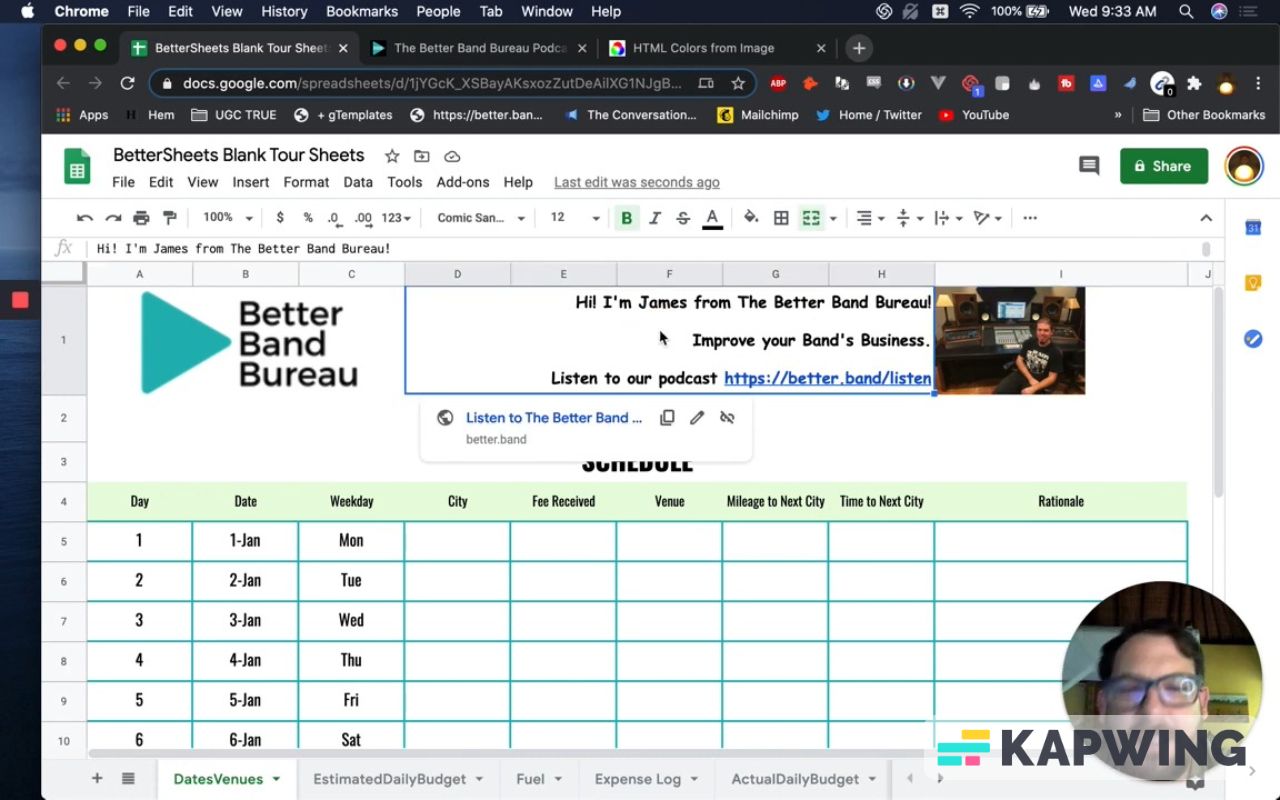Undo the last edit in the toolbar
Viewport: 1280px width, 800px height.
pos(85,218)
